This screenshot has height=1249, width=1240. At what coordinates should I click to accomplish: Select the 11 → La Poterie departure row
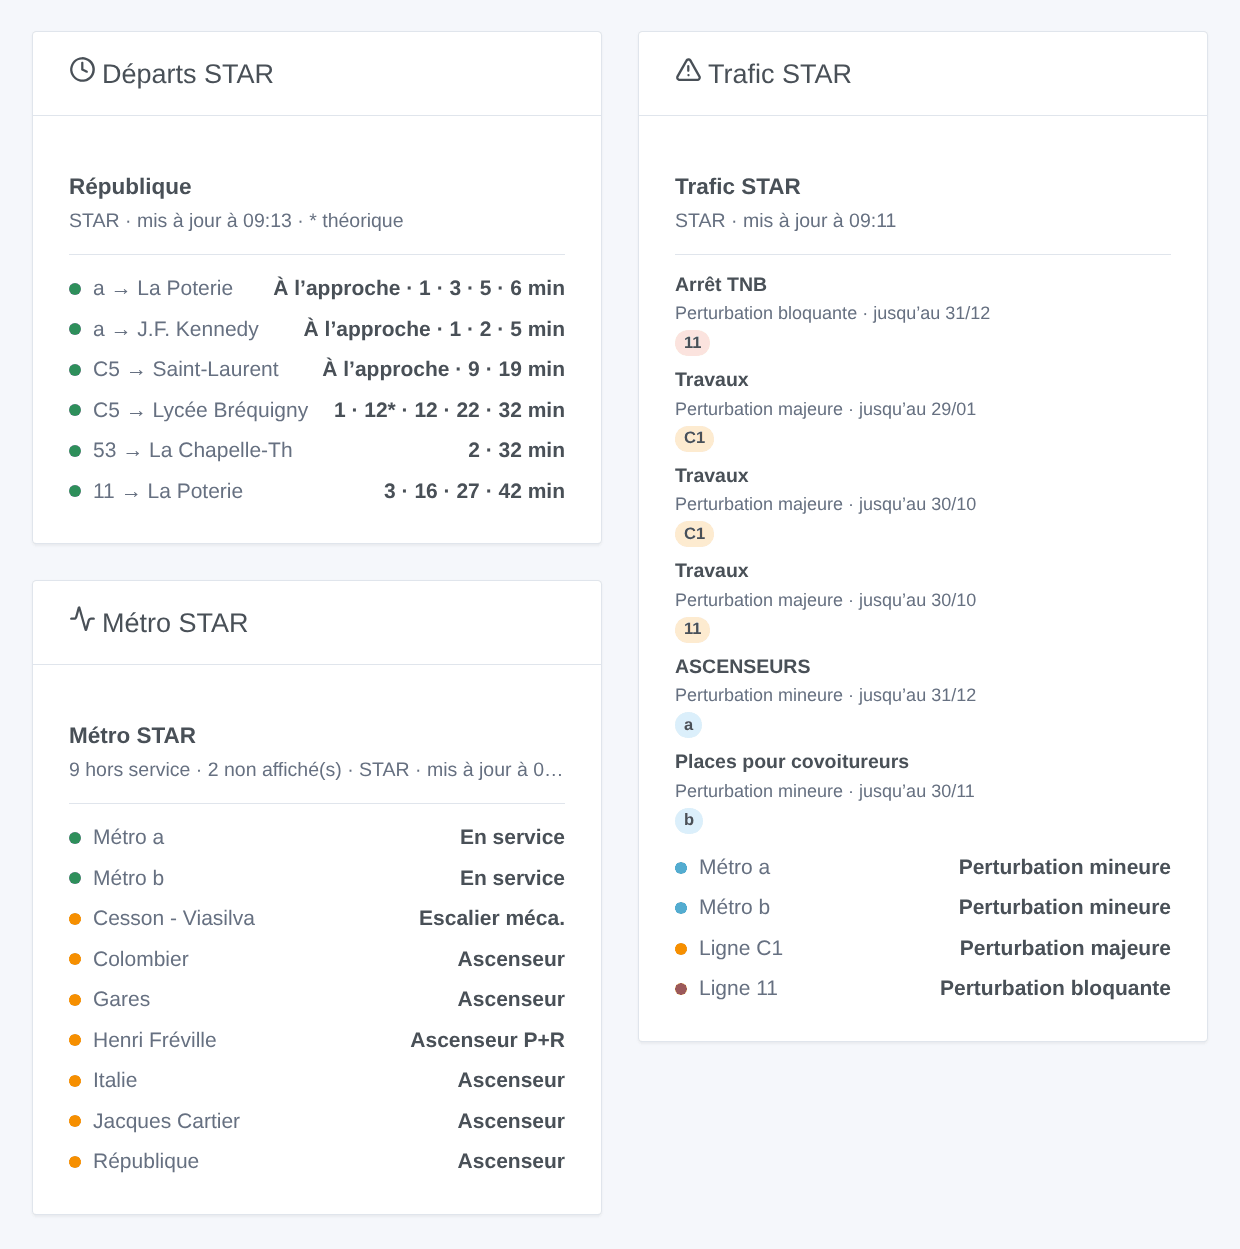point(317,491)
